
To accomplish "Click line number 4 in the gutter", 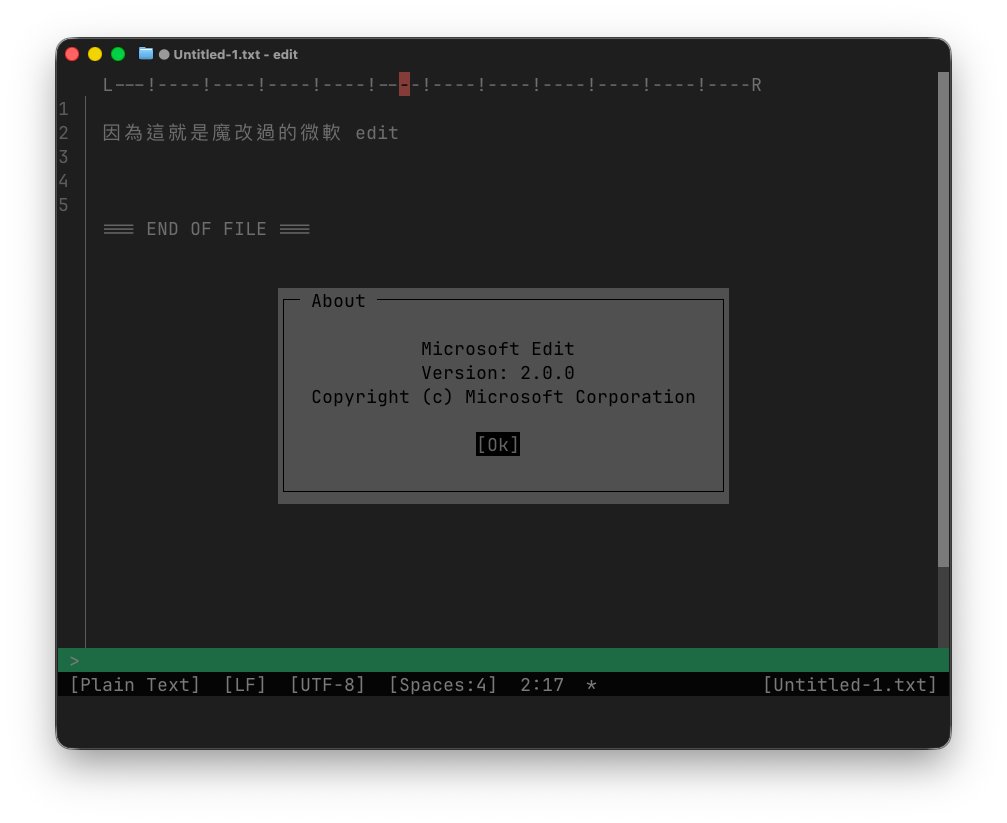I will (x=64, y=181).
